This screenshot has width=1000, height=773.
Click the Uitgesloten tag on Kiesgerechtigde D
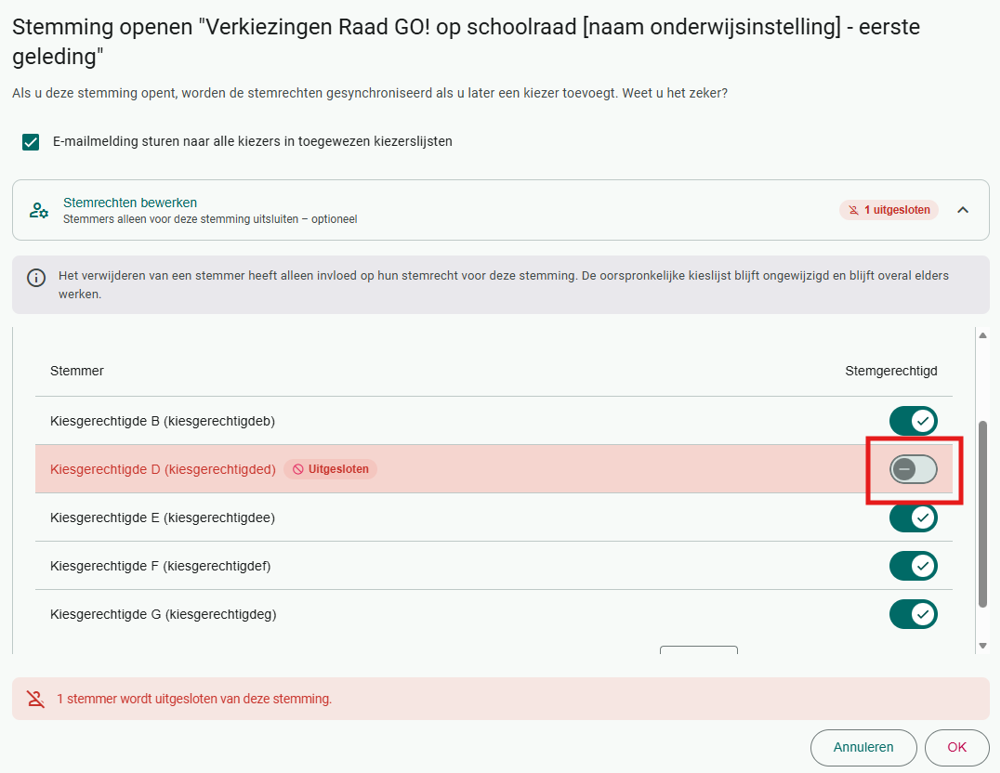[330, 469]
